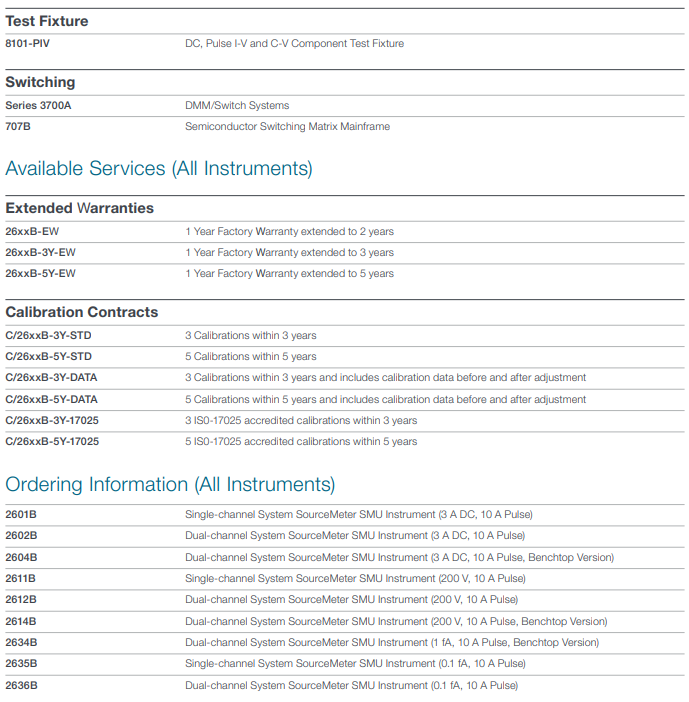Screen dimensions: 689x702
Task: Click the 'Available Services (All Instruments)' title
Action: point(159,169)
